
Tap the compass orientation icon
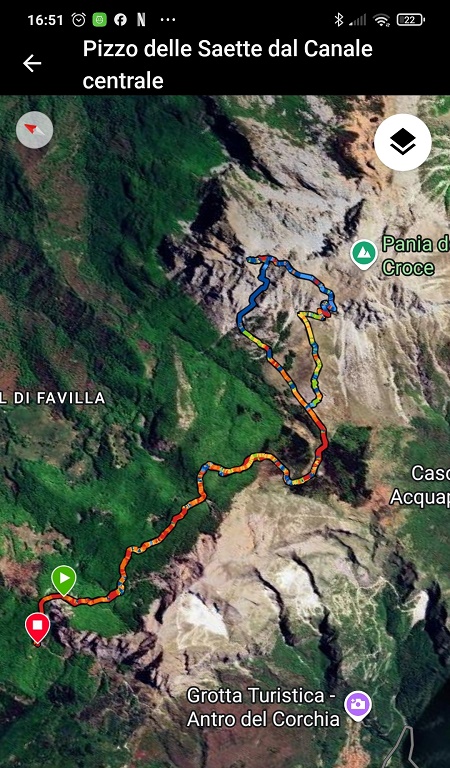[34, 130]
